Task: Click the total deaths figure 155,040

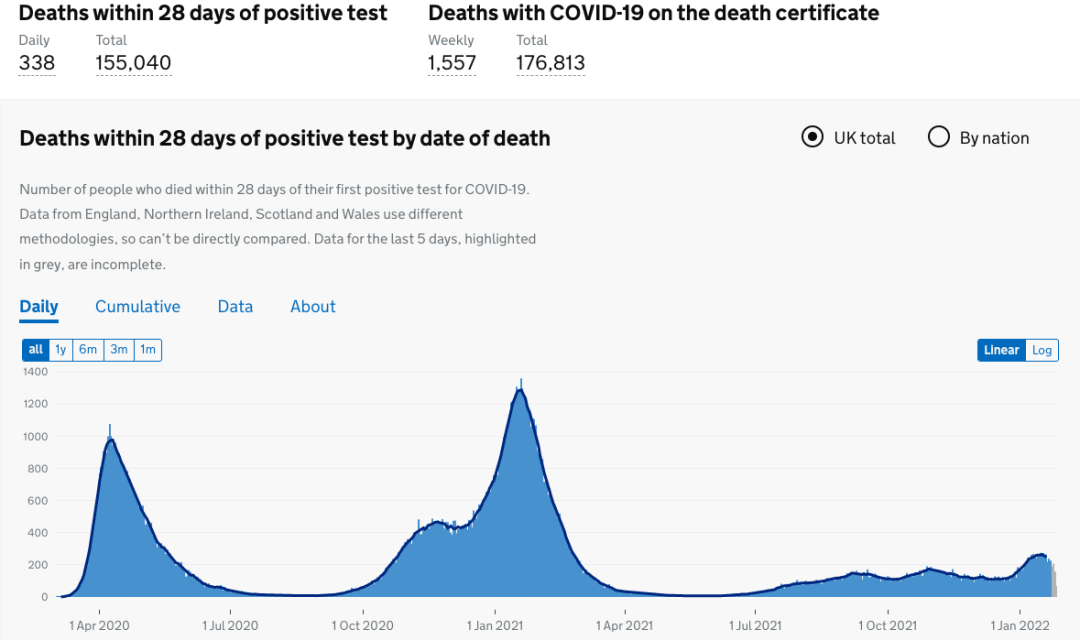Action: pyautogui.click(x=134, y=63)
